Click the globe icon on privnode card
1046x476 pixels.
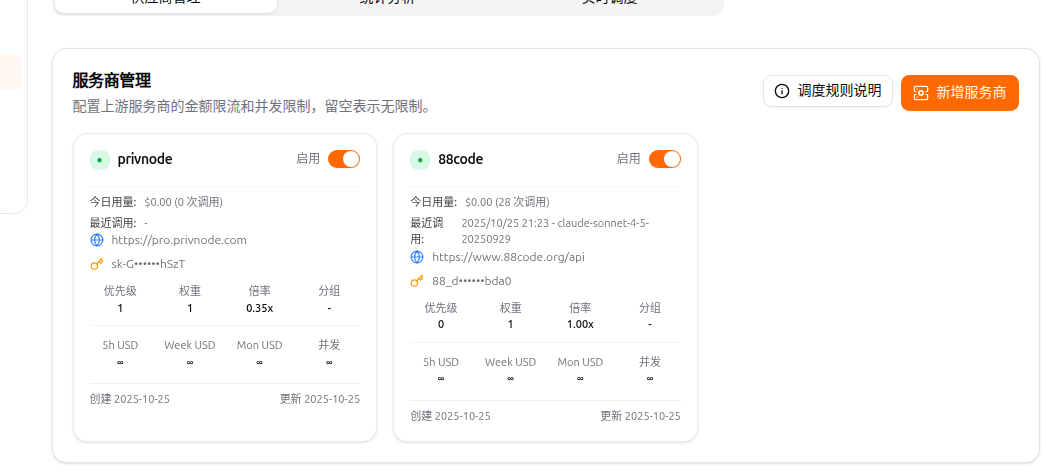click(x=97, y=240)
